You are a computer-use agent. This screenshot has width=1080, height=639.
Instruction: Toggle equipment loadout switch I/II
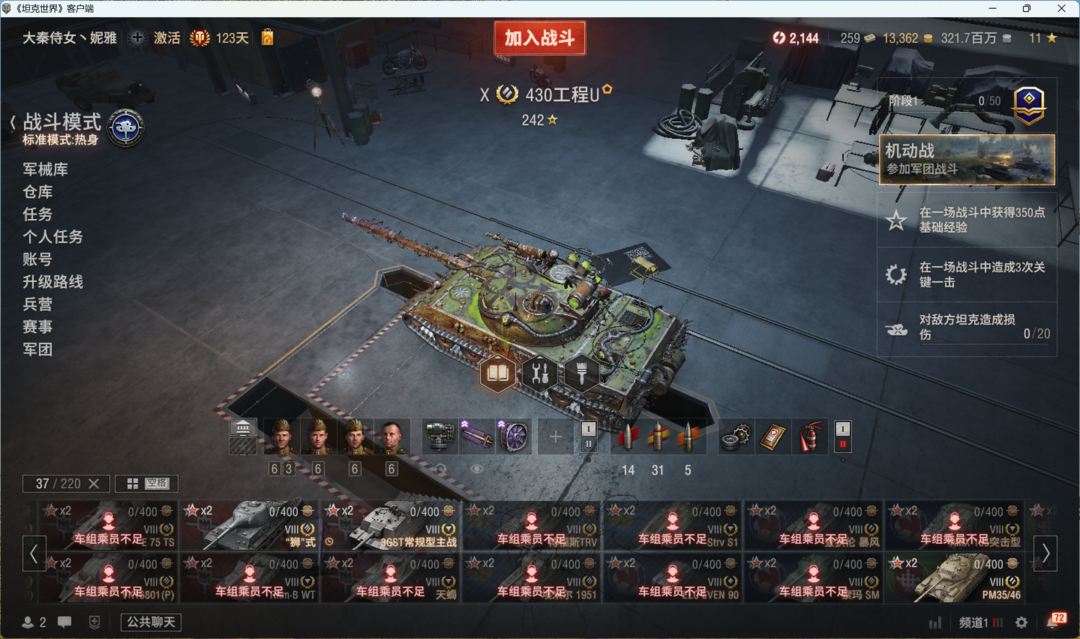588,437
